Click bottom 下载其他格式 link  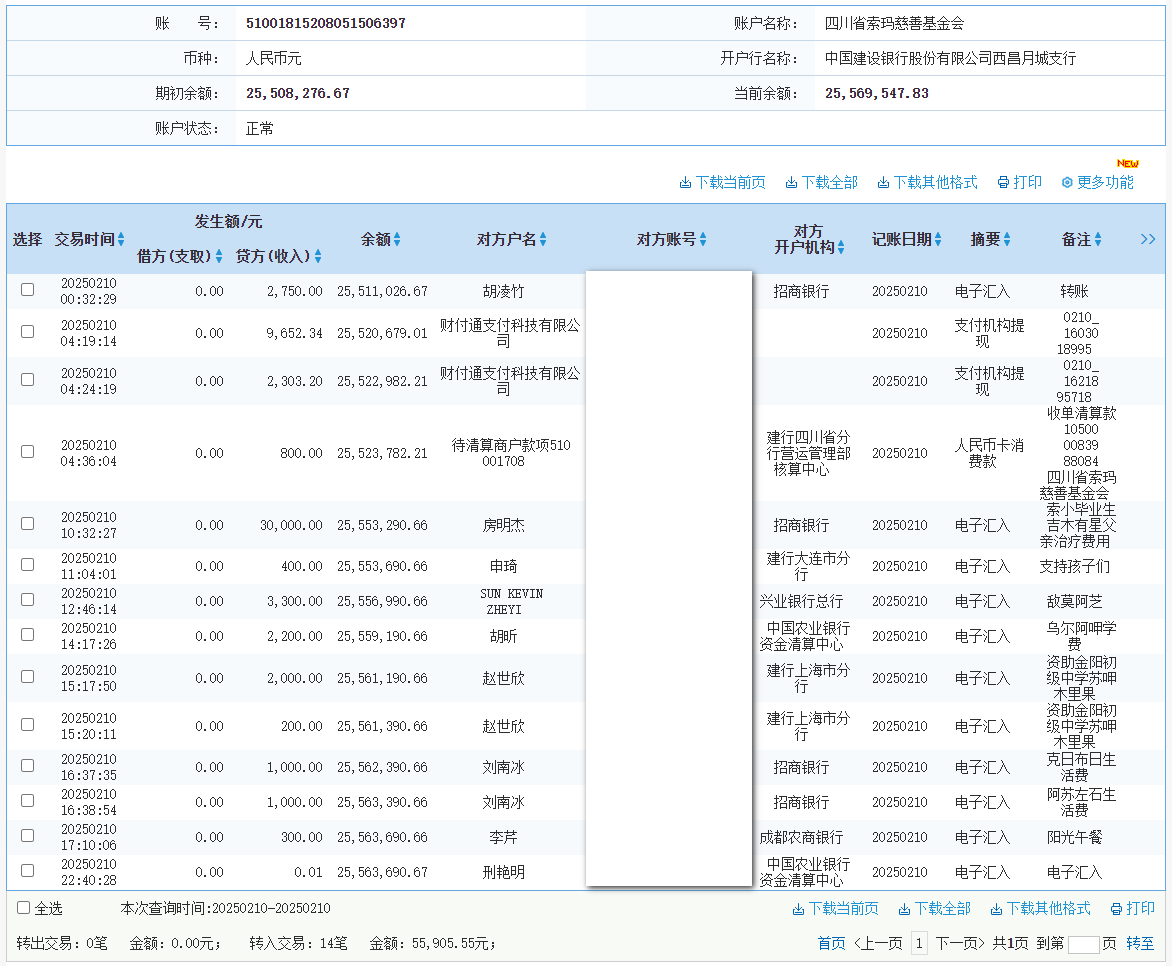[1049, 908]
